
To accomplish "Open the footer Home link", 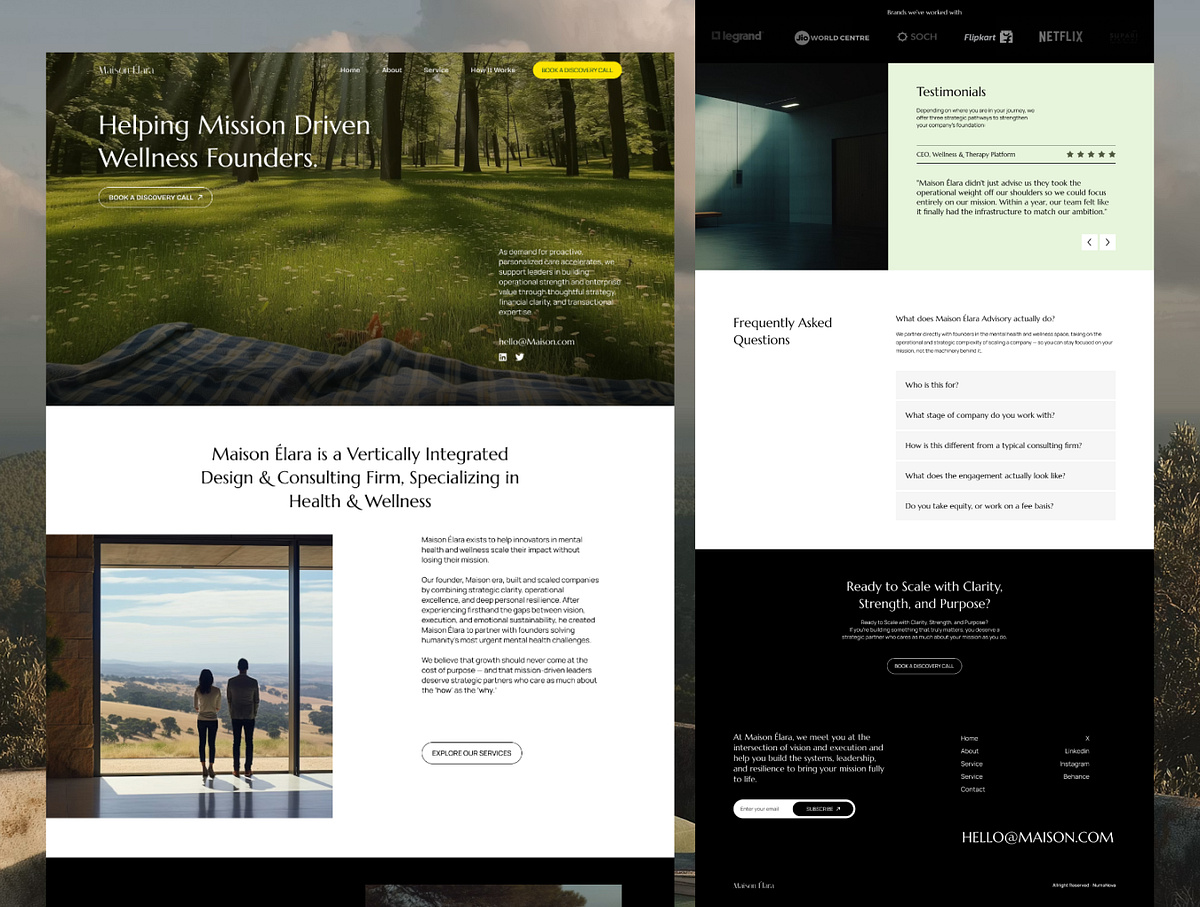I will (969, 738).
